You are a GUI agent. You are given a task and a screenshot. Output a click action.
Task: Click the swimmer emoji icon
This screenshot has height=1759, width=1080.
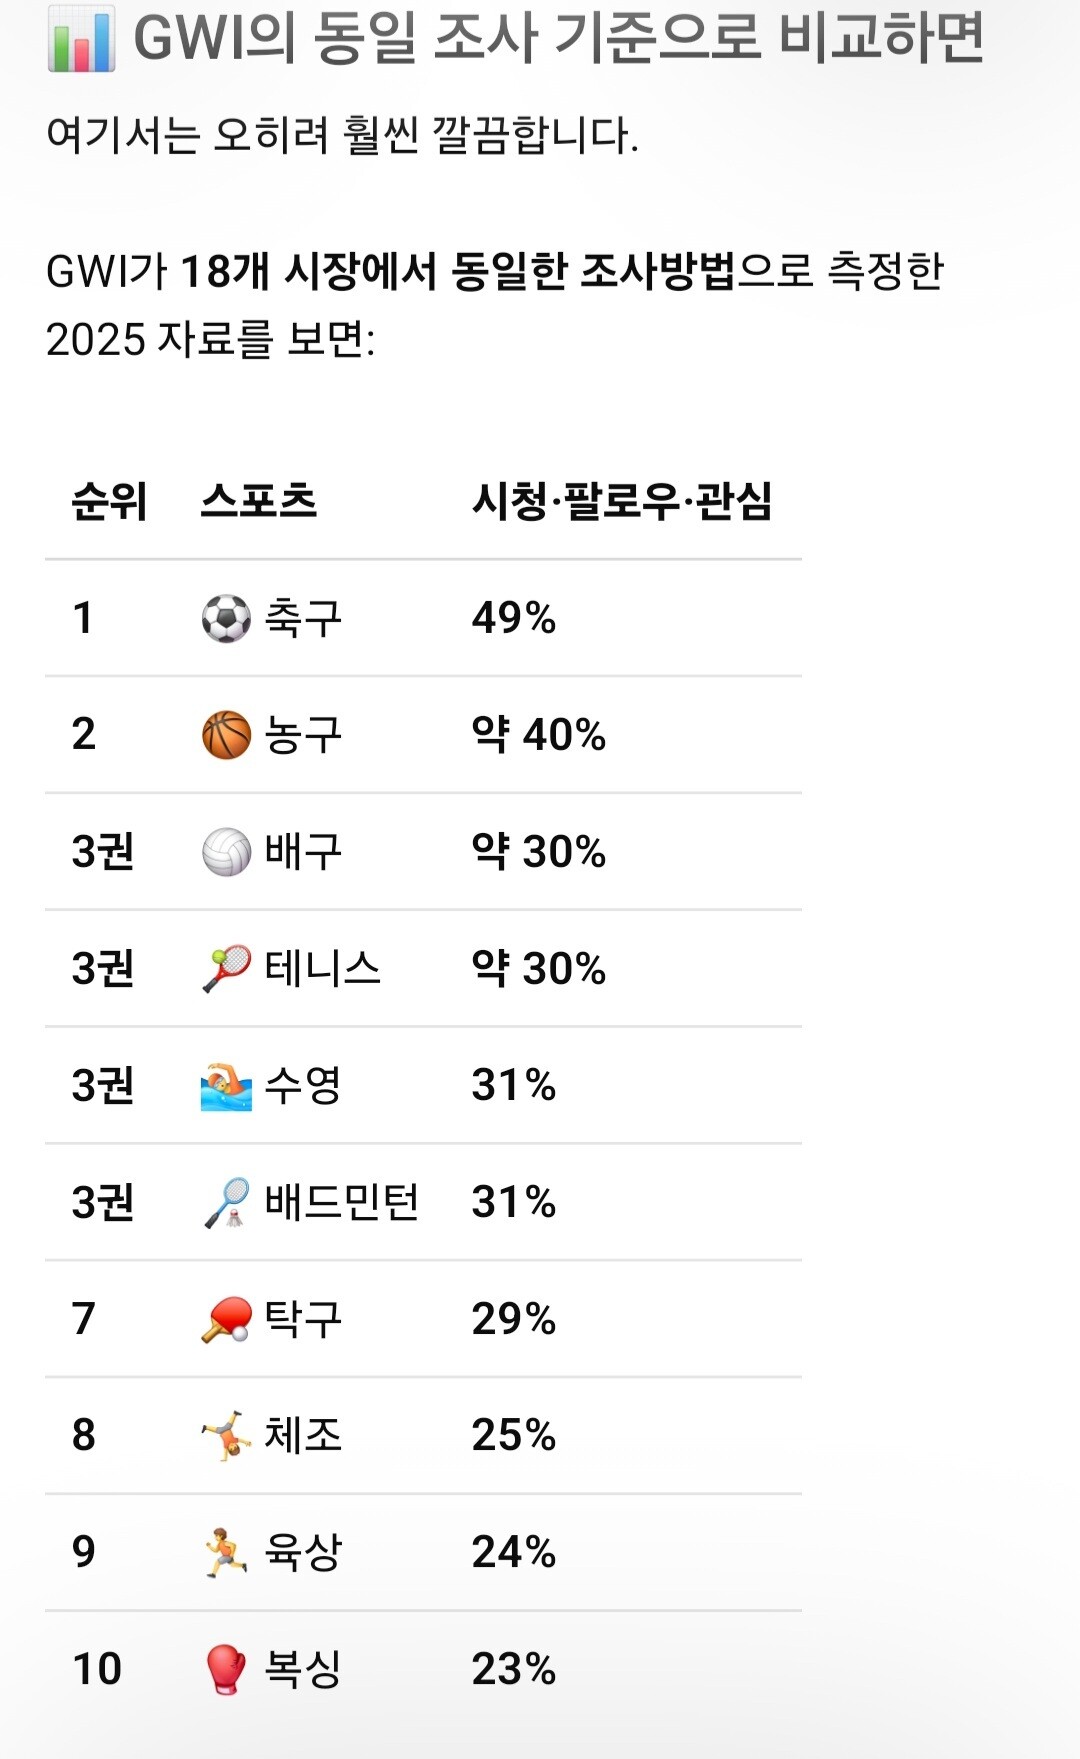[226, 1086]
